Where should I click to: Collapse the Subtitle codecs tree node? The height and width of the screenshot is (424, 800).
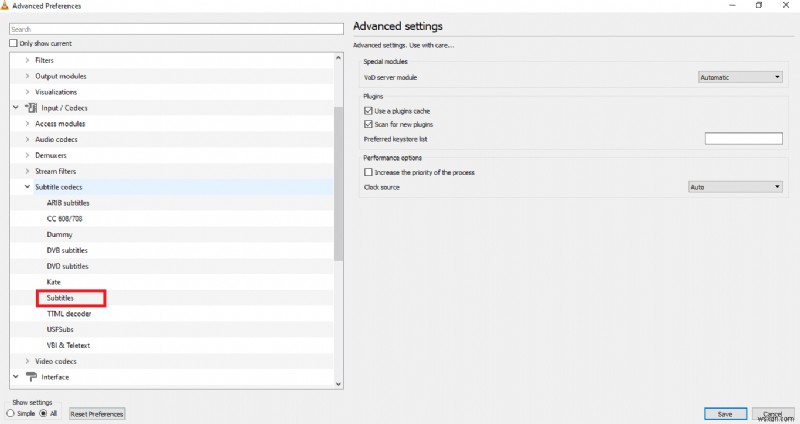27,187
